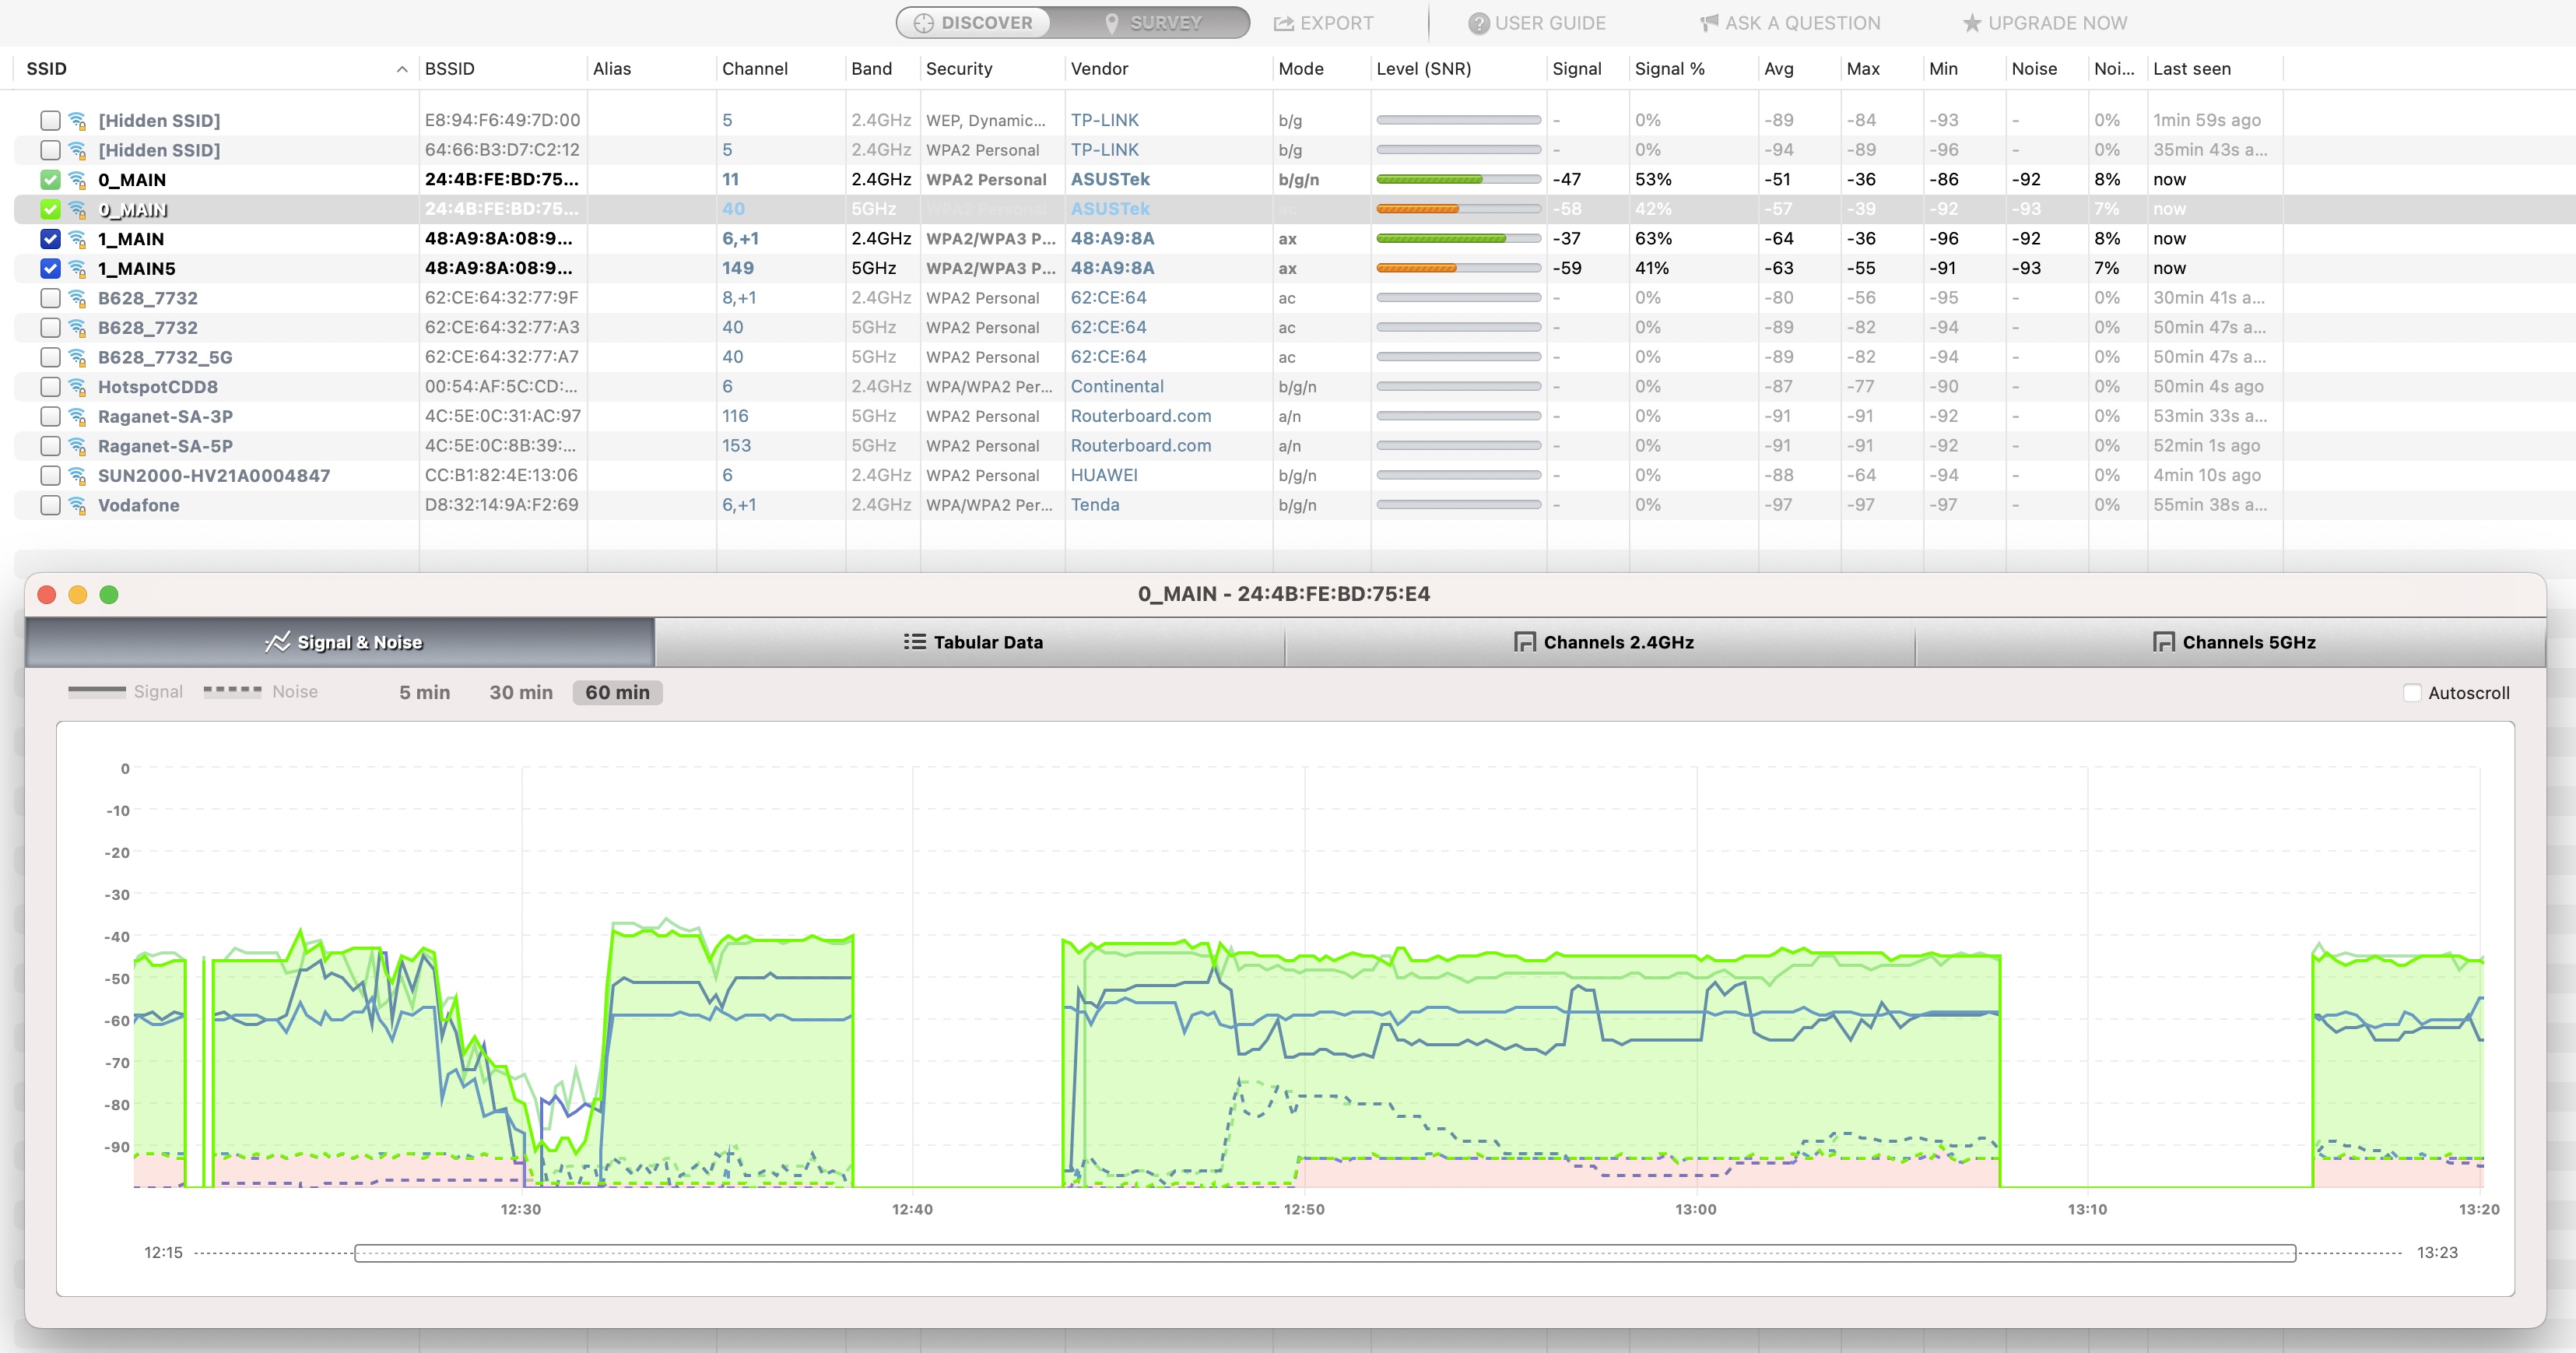Screen dimensions: 2576x1353
Task: Sort networks by the Last seen column
Action: click(2191, 69)
